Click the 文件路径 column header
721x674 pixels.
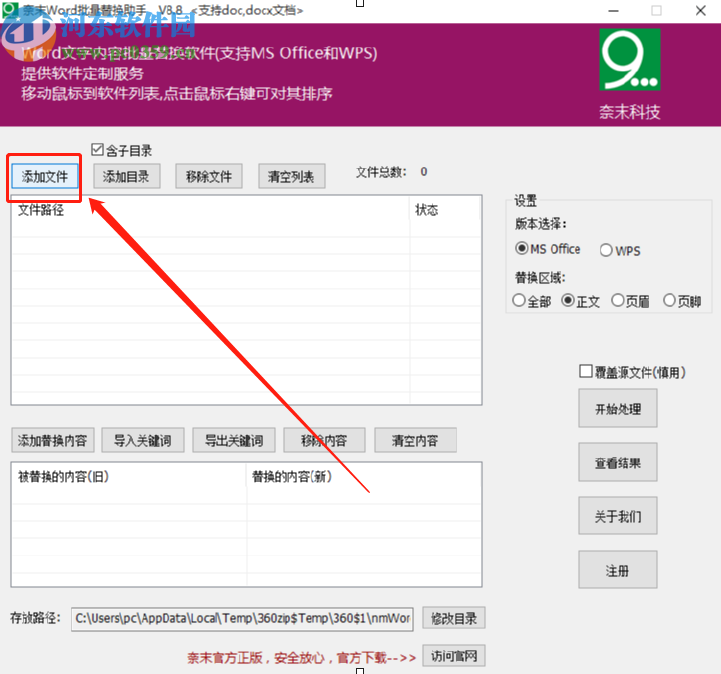coord(210,210)
